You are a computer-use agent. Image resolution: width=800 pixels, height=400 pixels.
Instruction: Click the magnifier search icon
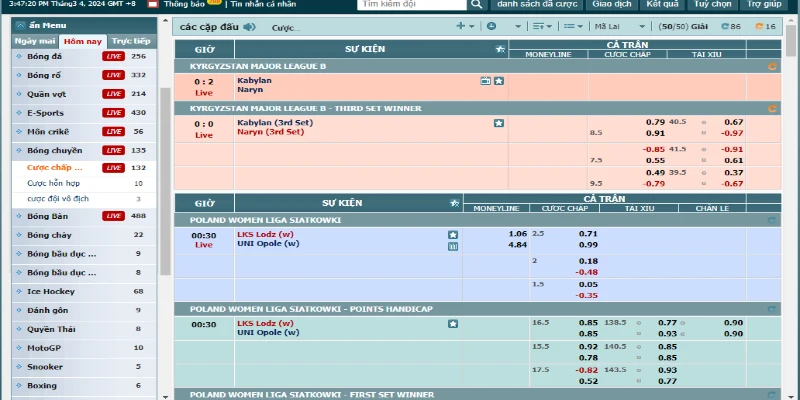point(476,4)
